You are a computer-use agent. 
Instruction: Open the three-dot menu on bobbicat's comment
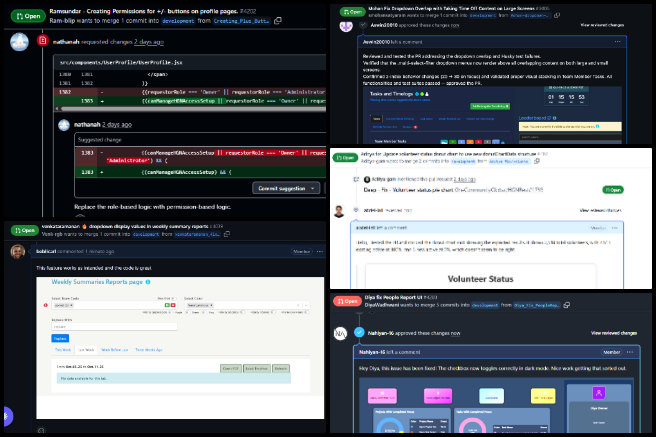318,250
